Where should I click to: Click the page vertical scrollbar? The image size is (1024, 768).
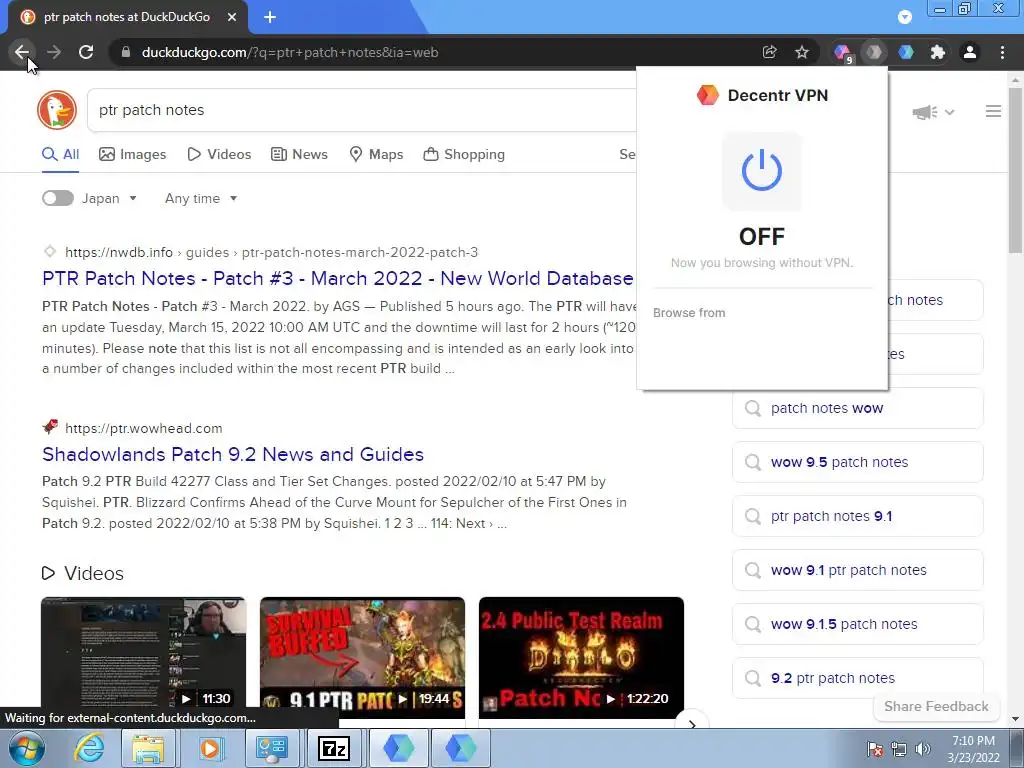point(1016,170)
